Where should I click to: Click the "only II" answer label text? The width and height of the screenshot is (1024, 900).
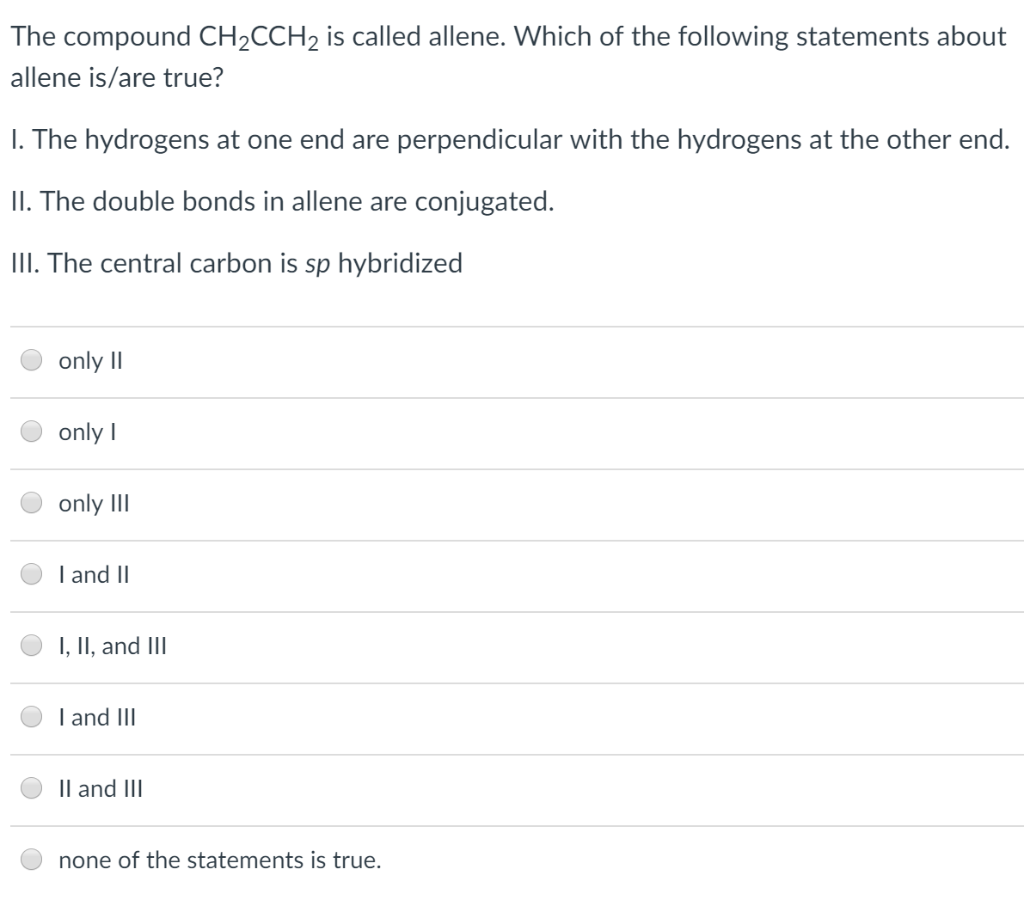pyautogui.click(x=89, y=361)
